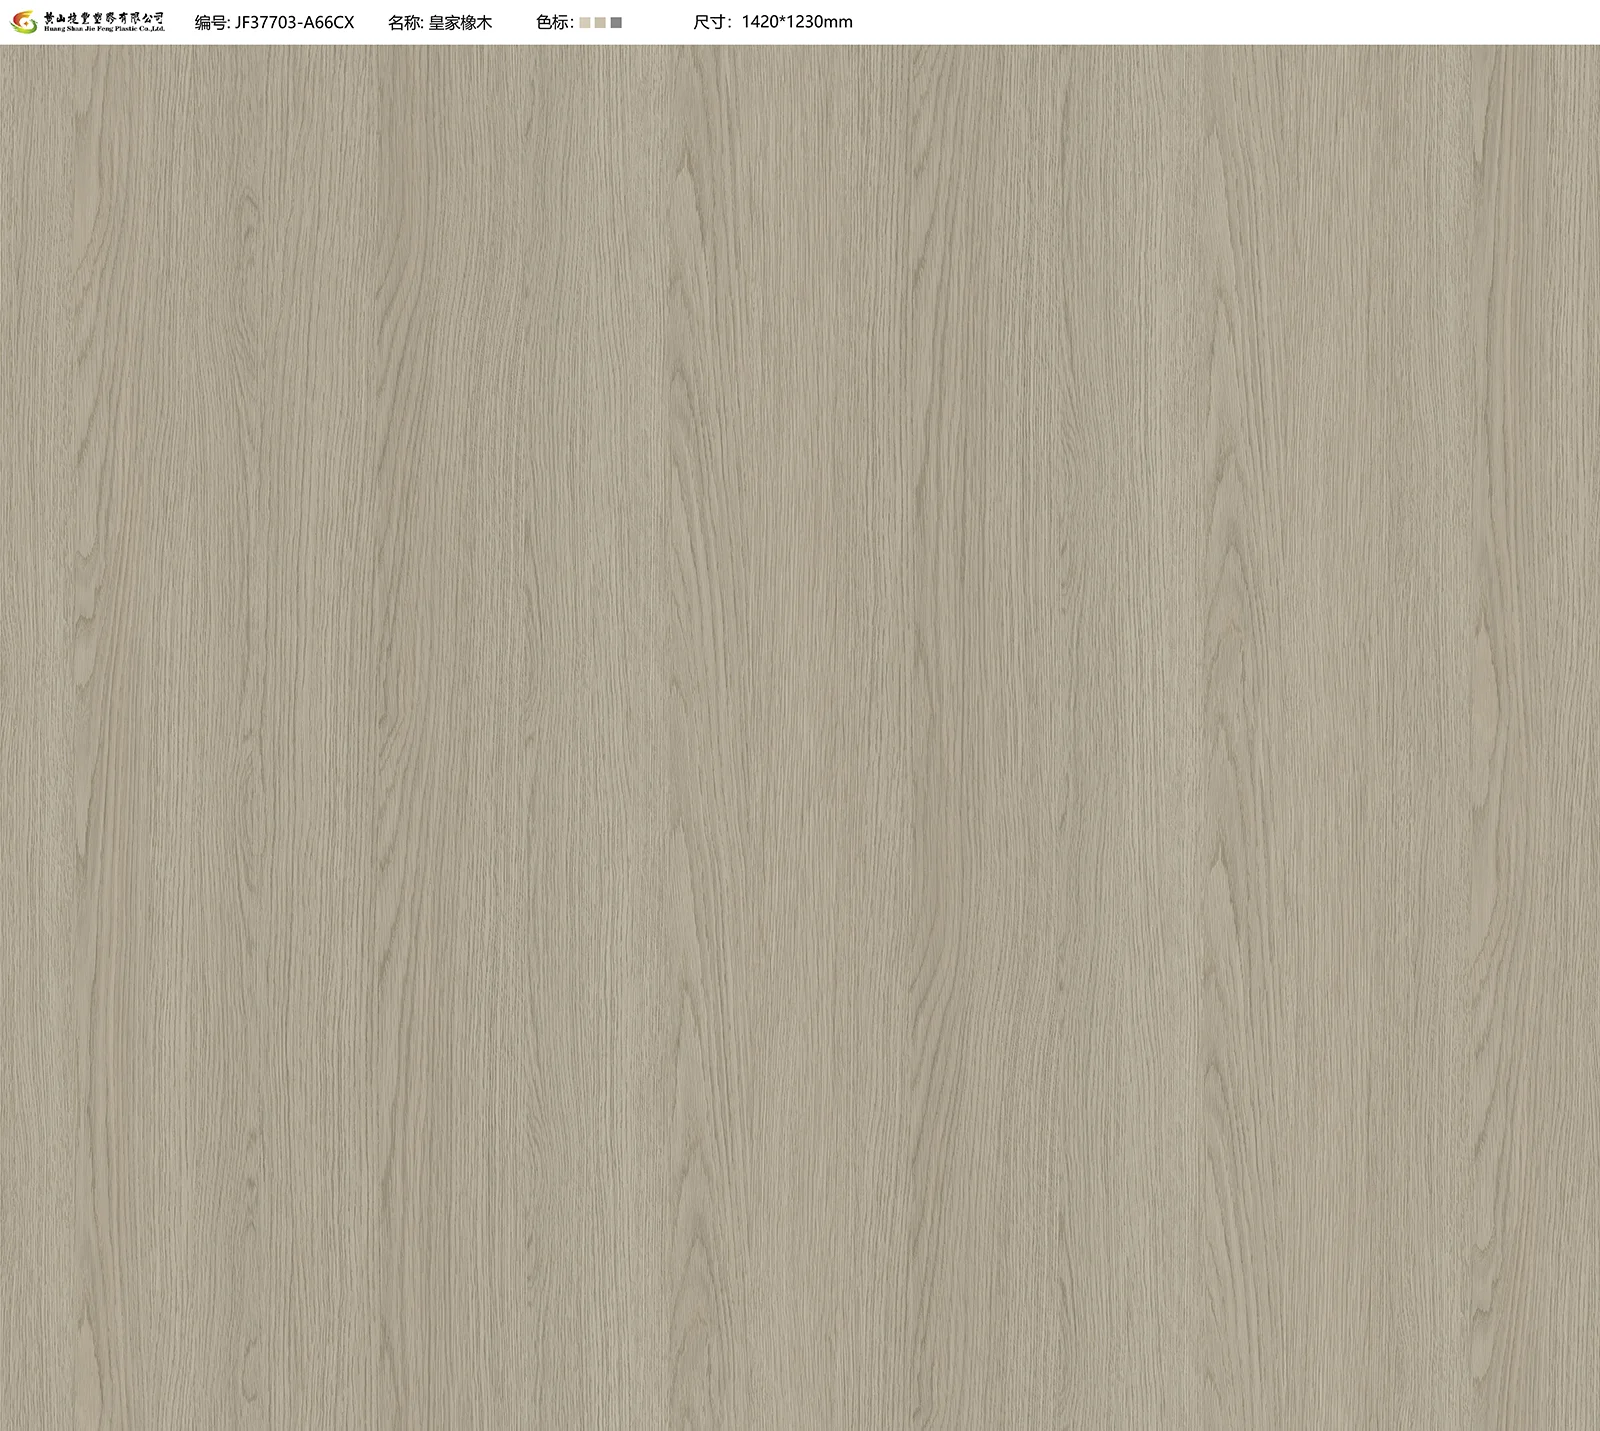Pick the gray color swatch

[616, 22]
